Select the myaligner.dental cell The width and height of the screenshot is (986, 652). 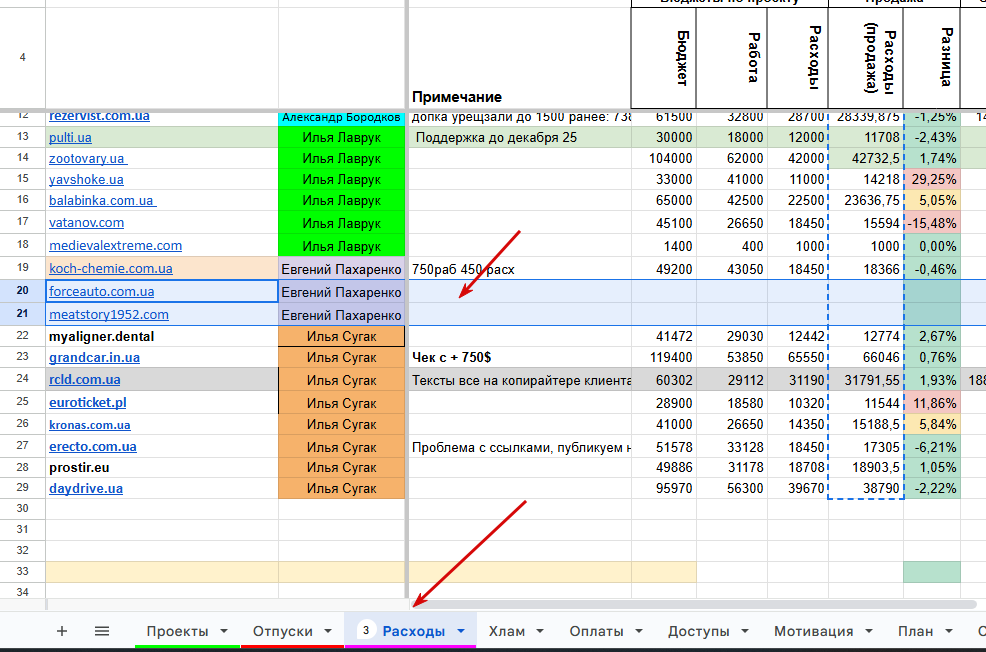[162, 336]
